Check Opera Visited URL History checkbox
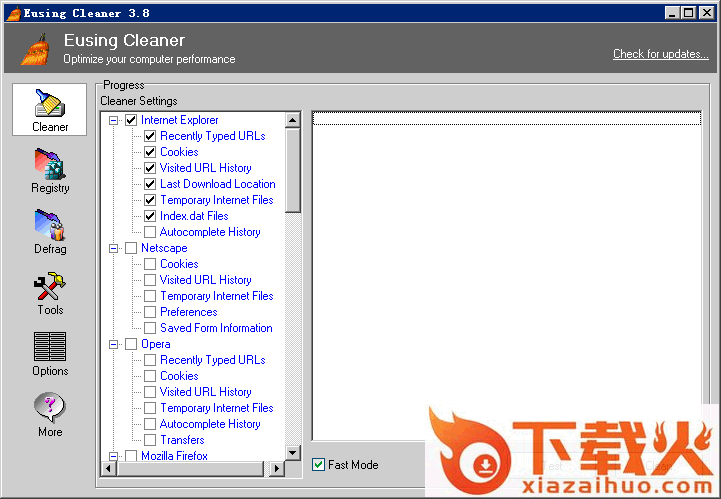This screenshot has height=499, width=721. click(150, 392)
